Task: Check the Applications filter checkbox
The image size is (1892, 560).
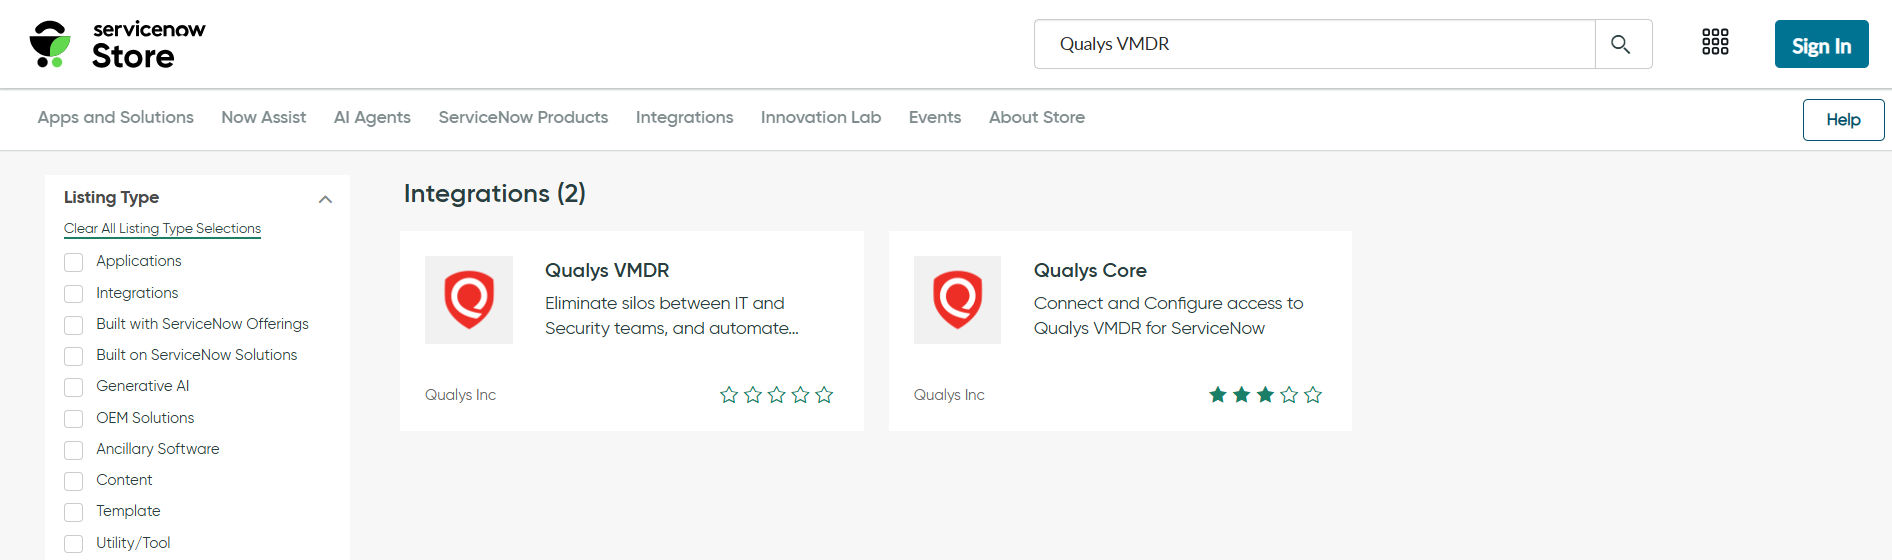Action: point(74,262)
